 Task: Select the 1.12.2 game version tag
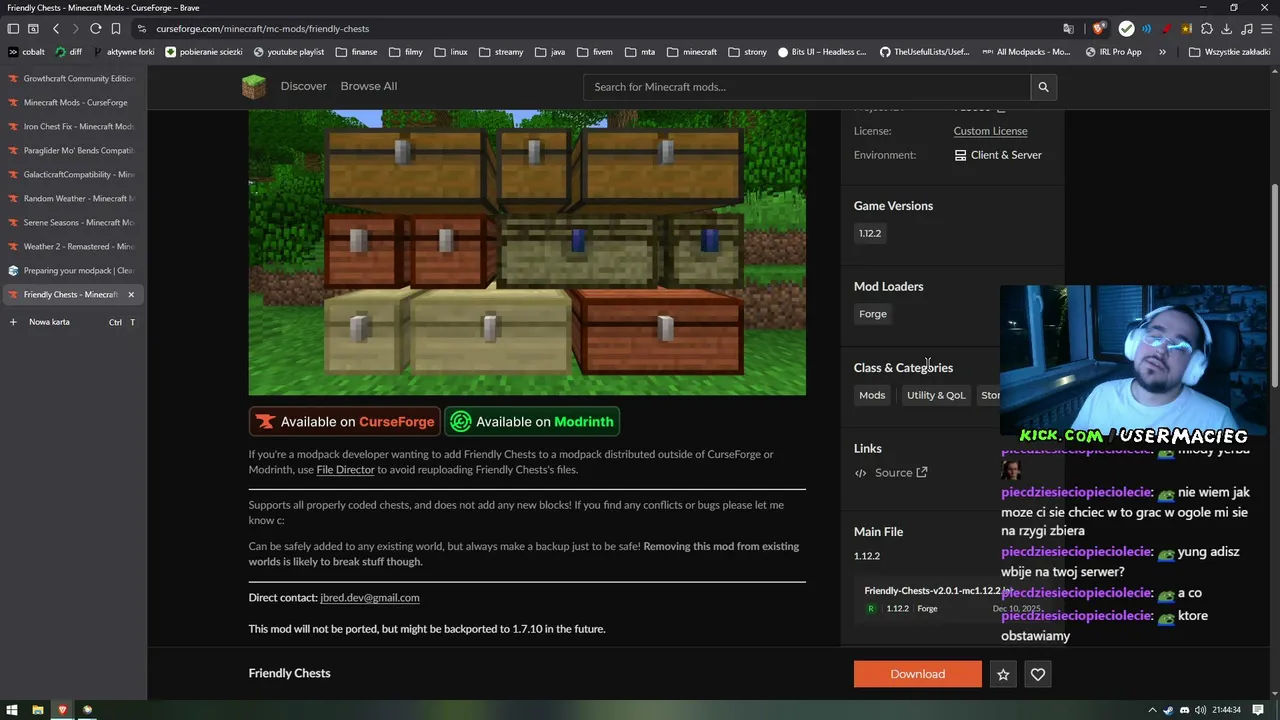coord(870,233)
